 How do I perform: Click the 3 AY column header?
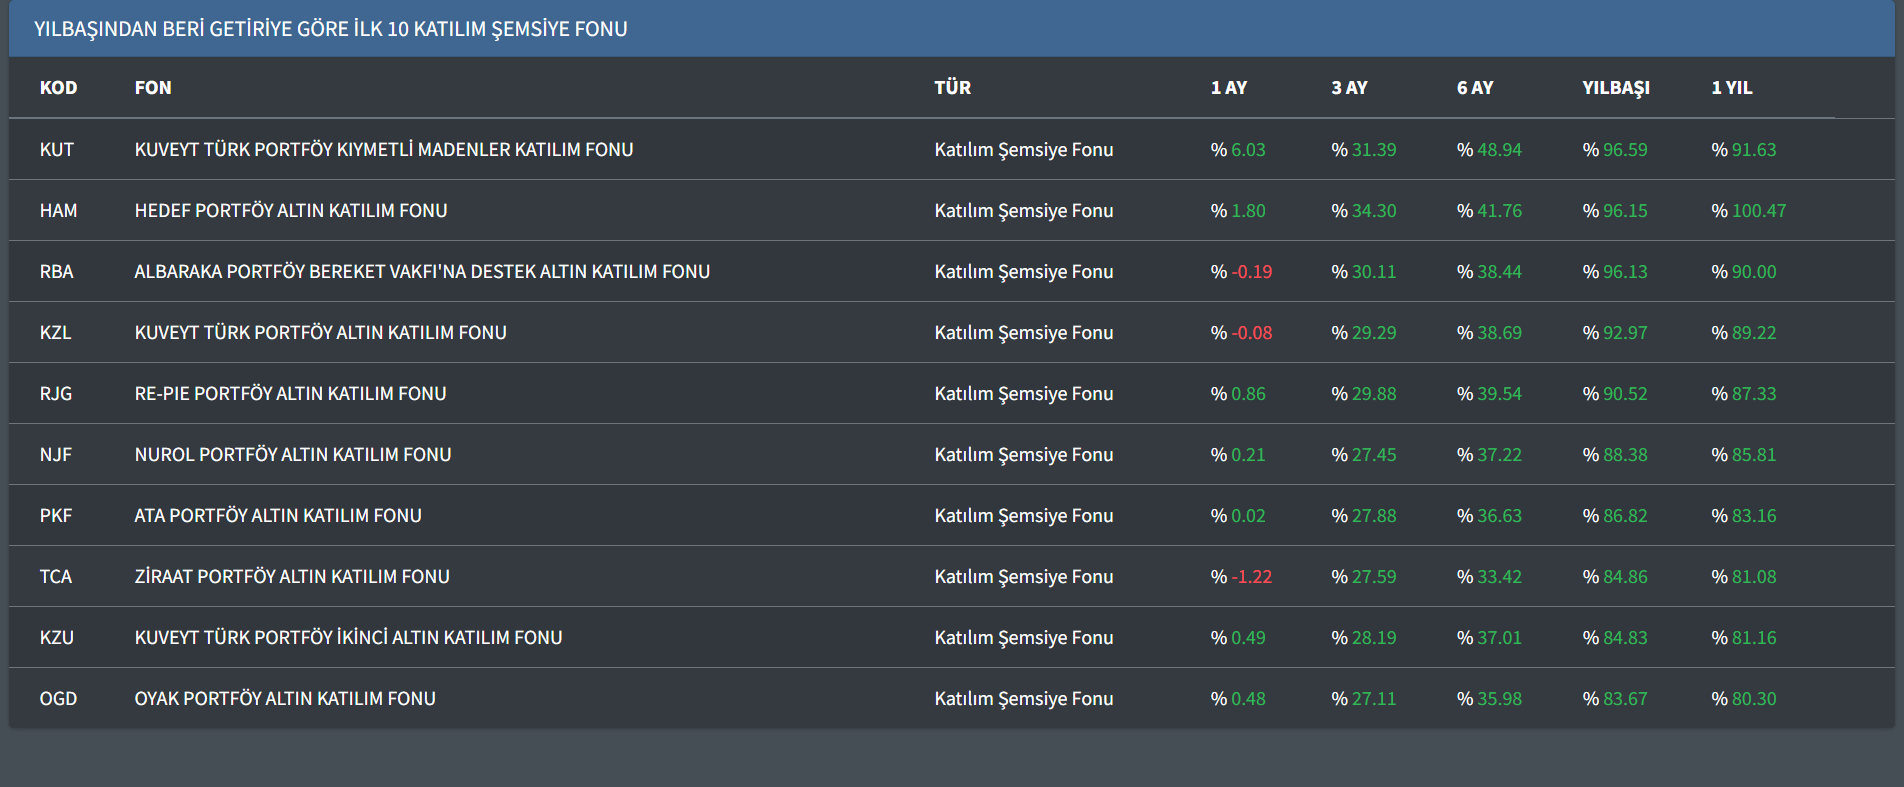1349,88
